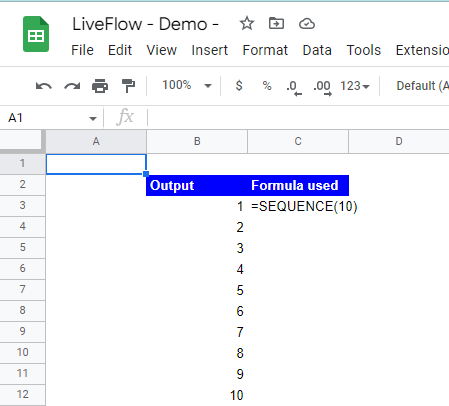Click output cell with value 10
Viewport: 449px width, 406px height.
pos(197,395)
